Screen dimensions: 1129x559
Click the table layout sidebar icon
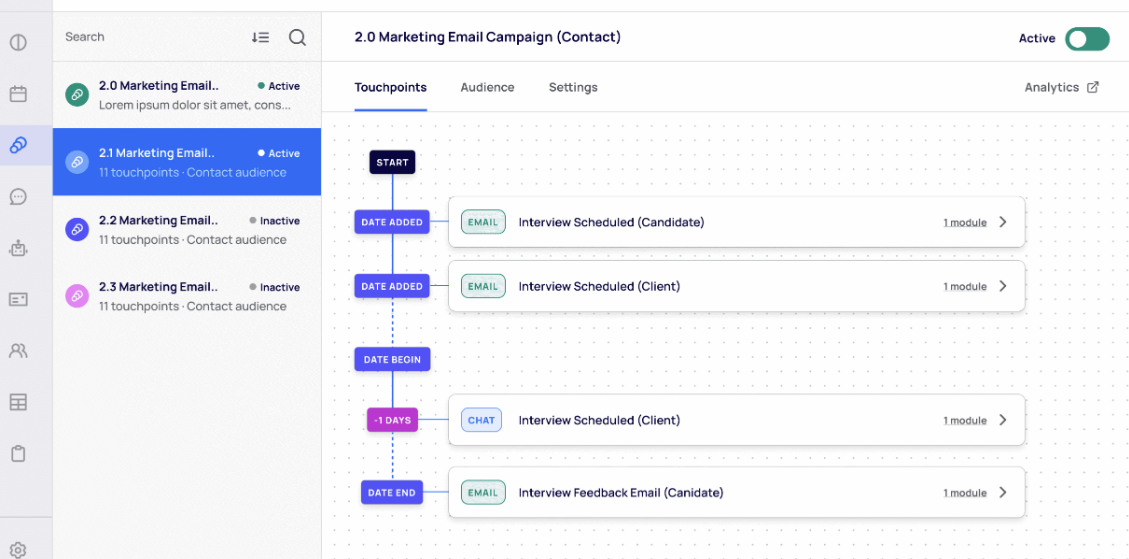18,402
